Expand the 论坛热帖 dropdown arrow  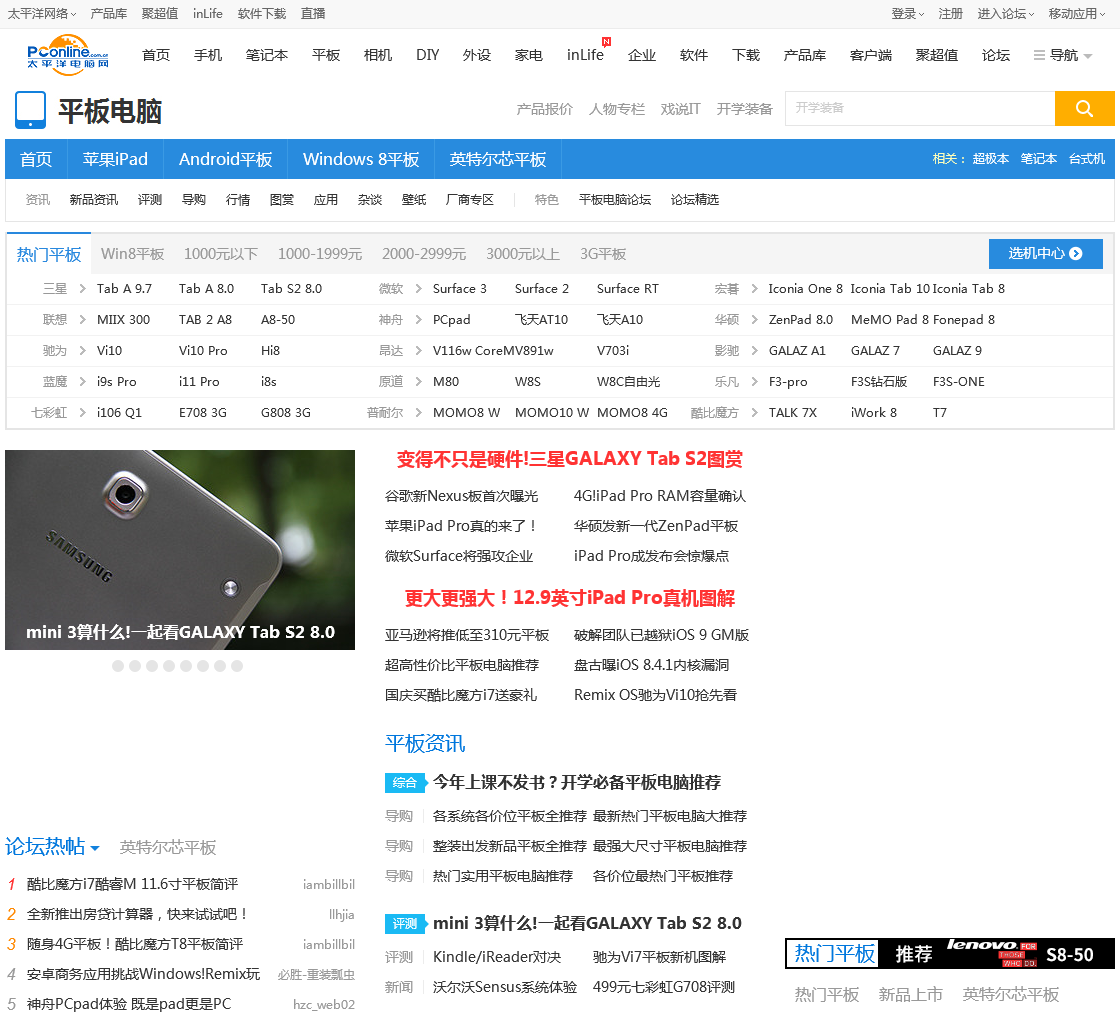pyautogui.click(x=95, y=849)
